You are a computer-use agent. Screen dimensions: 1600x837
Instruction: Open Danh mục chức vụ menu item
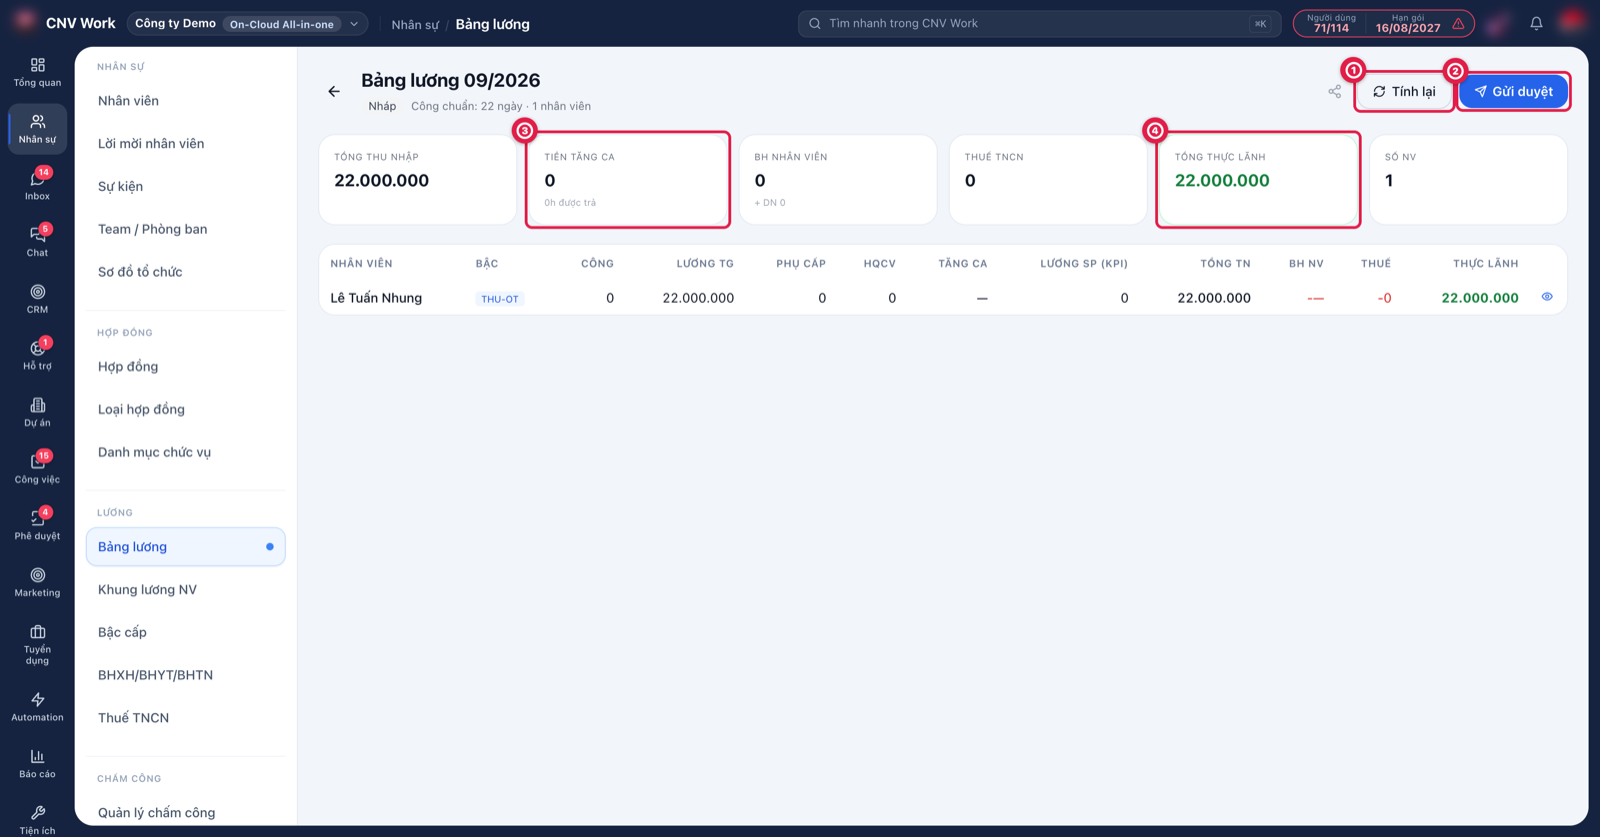coord(186,452)
